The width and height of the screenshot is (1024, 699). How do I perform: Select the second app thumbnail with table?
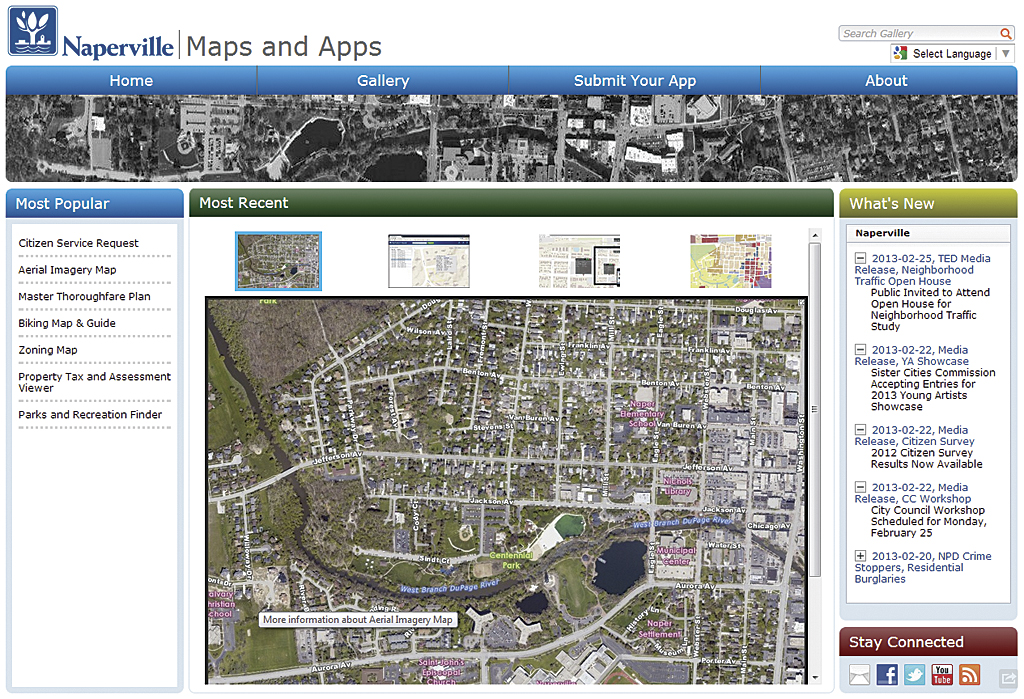[429, 261]
